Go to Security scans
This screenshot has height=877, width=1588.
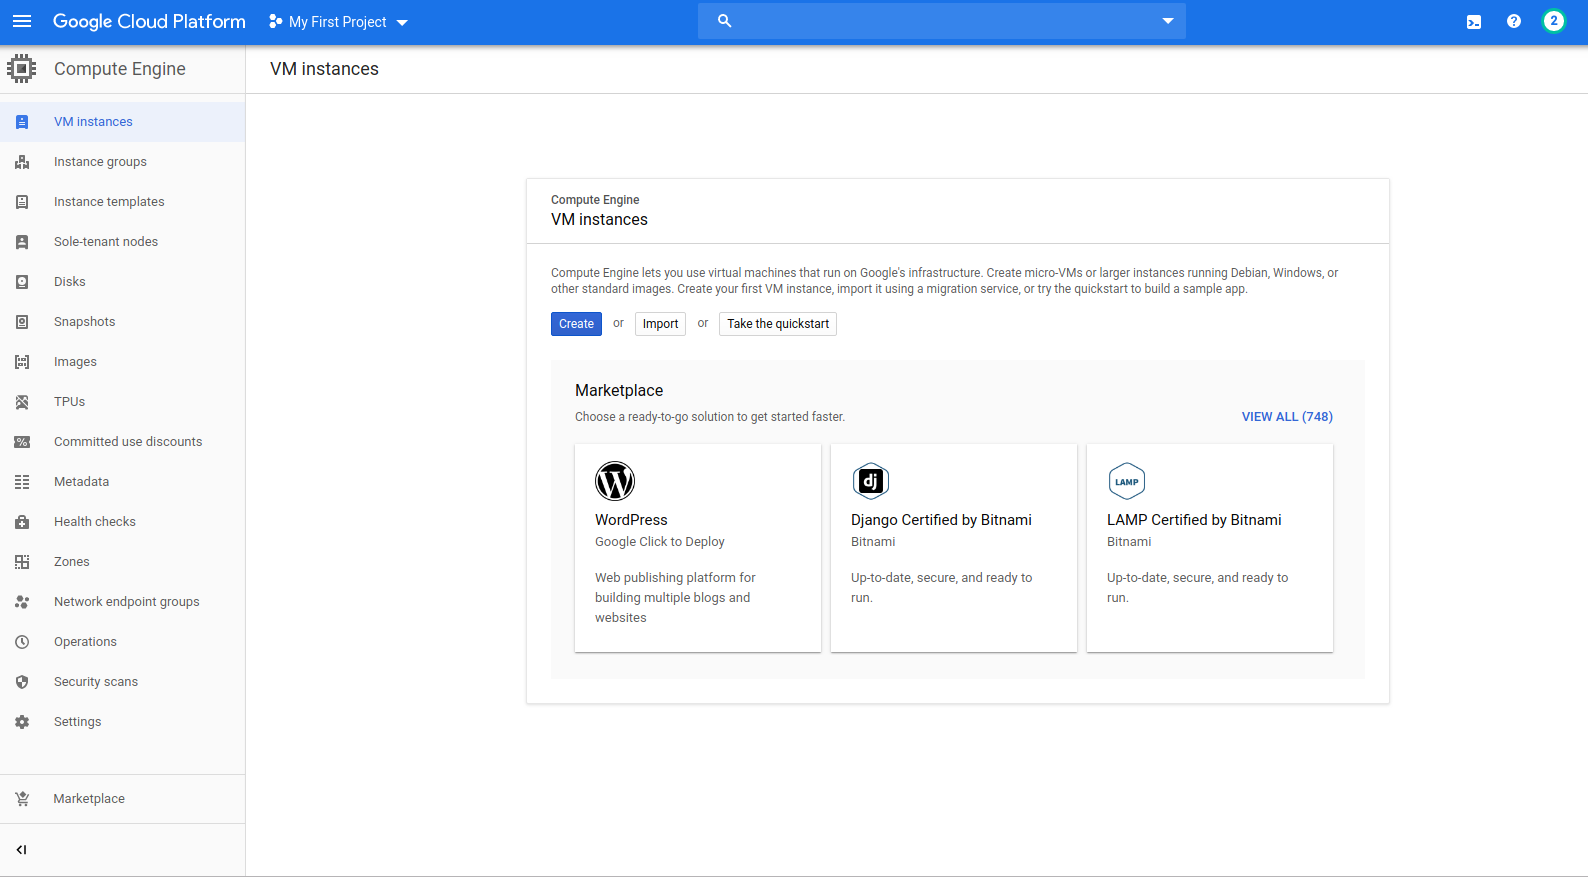[x=122, y=682]
